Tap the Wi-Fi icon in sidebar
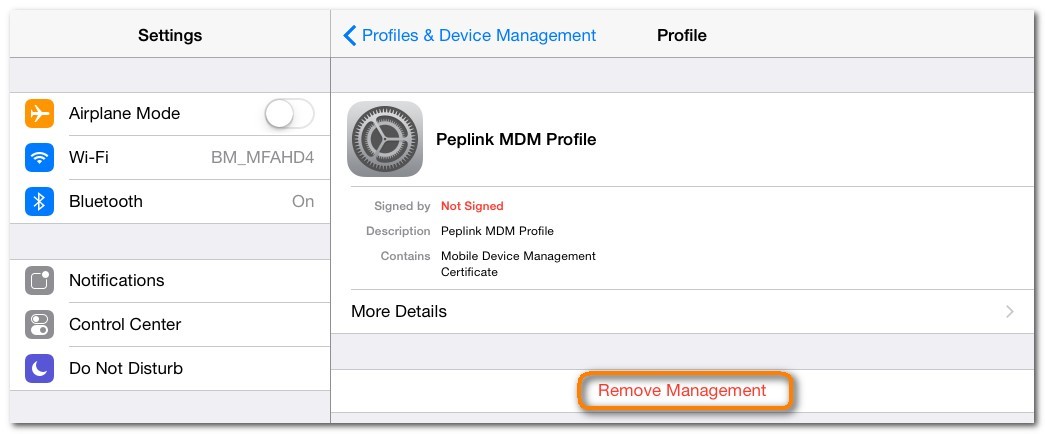 coord(39,158)
